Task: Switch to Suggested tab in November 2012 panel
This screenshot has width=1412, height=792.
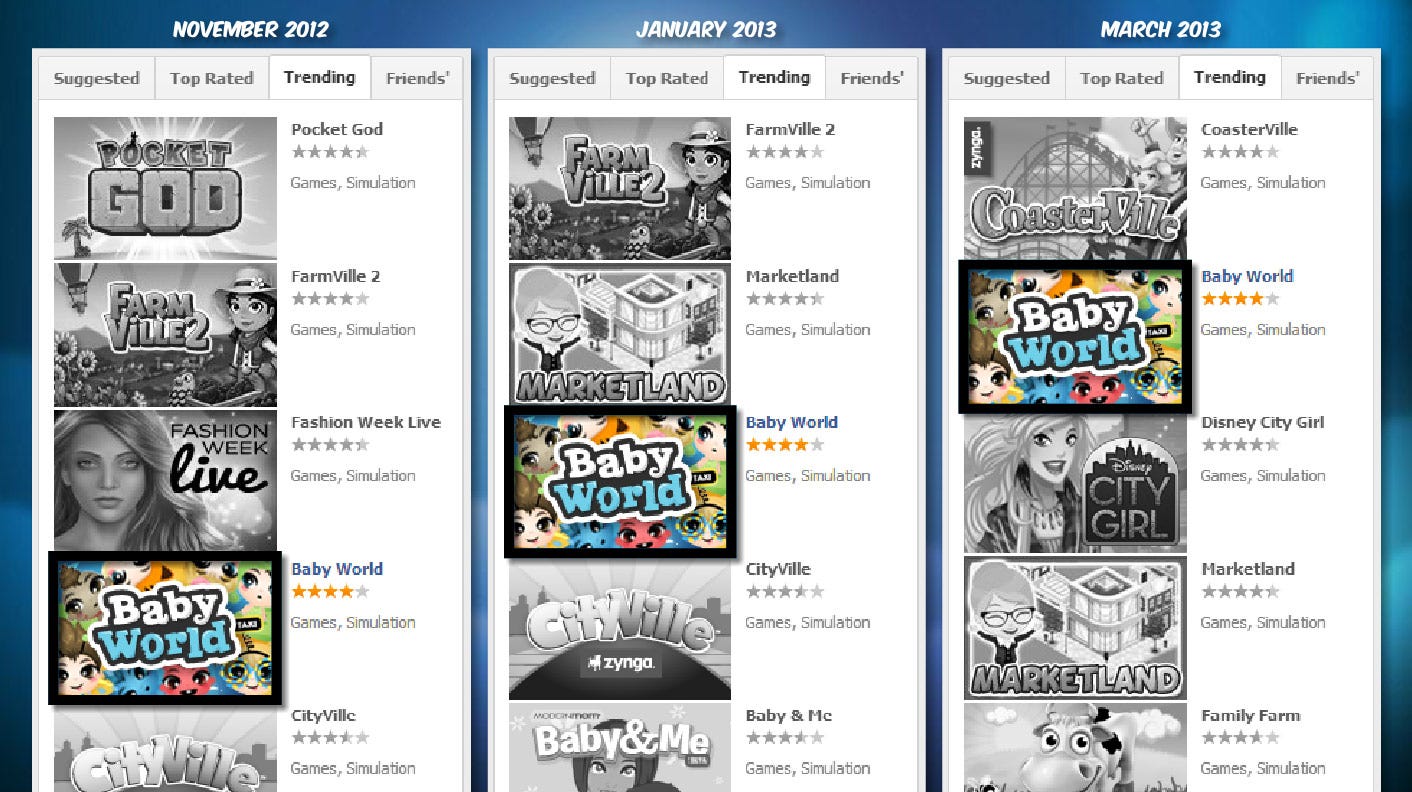Action: 97,78
